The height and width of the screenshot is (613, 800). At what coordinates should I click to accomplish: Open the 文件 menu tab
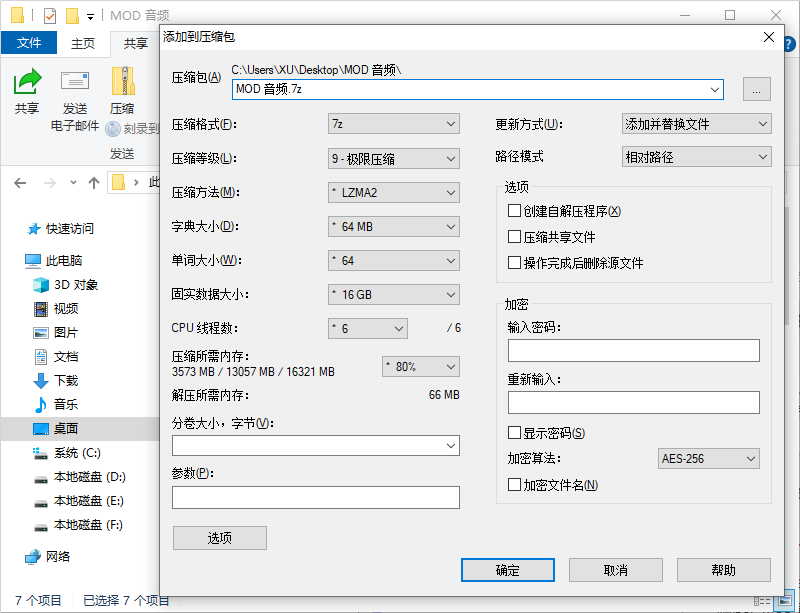tap(30, 42)
